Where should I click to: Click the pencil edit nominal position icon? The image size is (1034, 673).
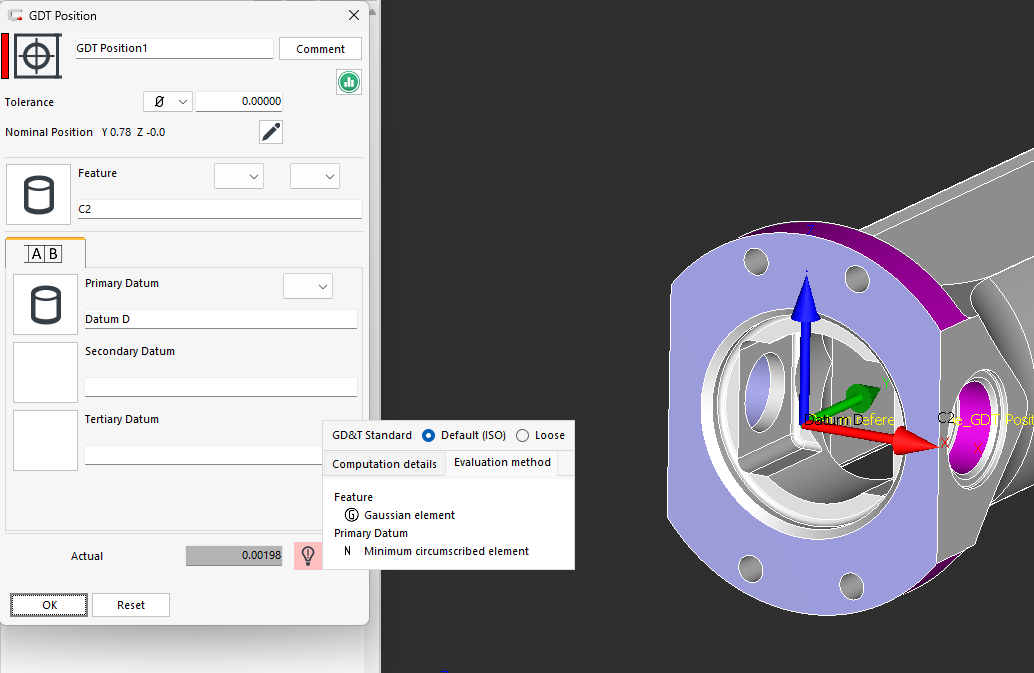click(271, 132)
